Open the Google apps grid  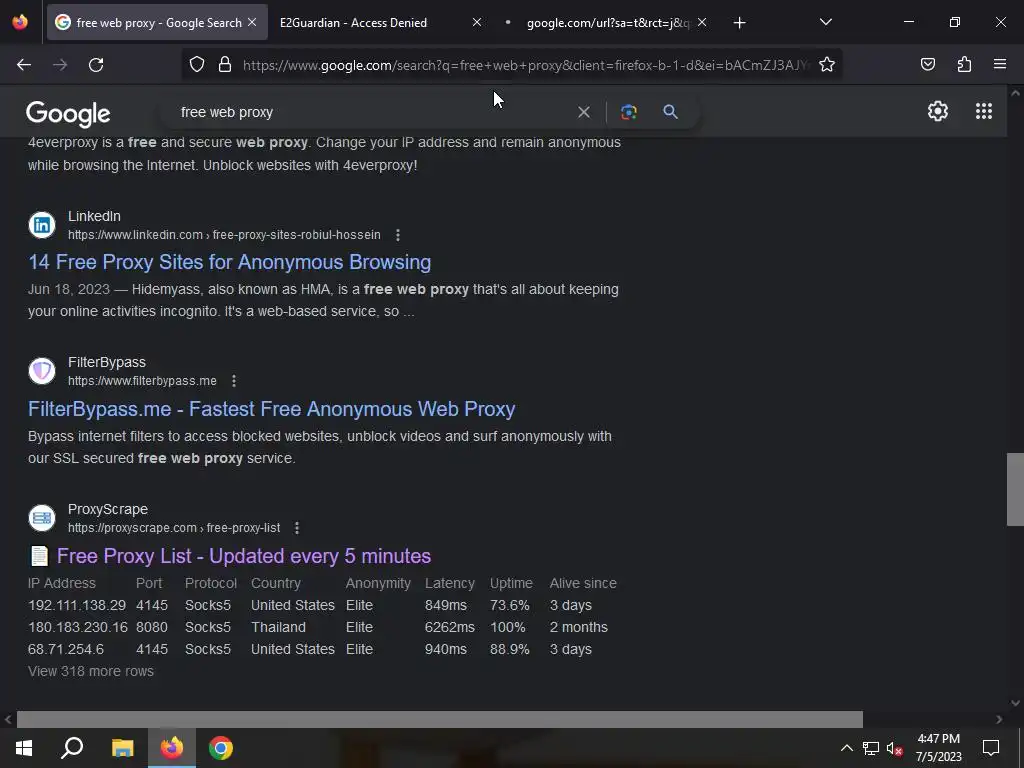coord(984,111)
